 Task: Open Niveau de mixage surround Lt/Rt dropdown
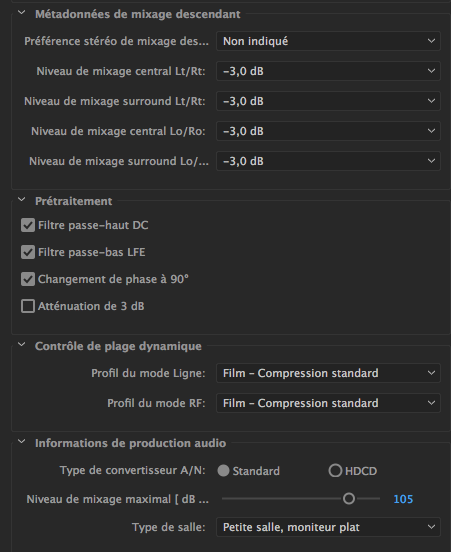pyautogui.click(x=328, y=101)
